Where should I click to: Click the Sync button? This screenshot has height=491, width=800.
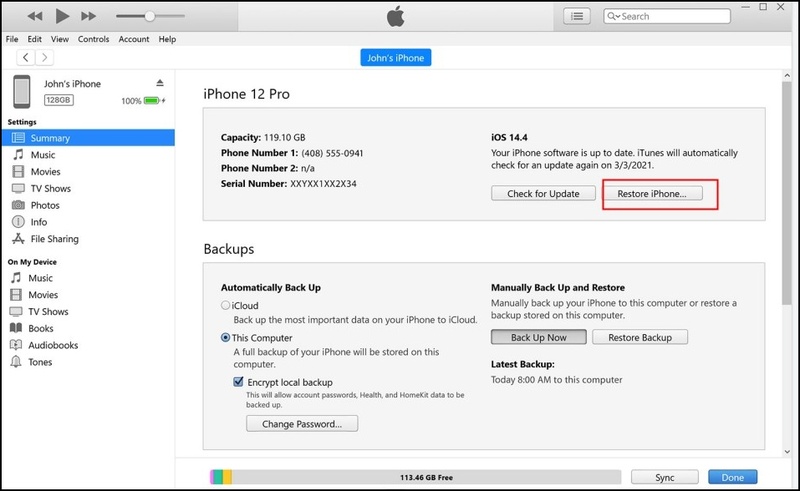click(x=664, y=477)
